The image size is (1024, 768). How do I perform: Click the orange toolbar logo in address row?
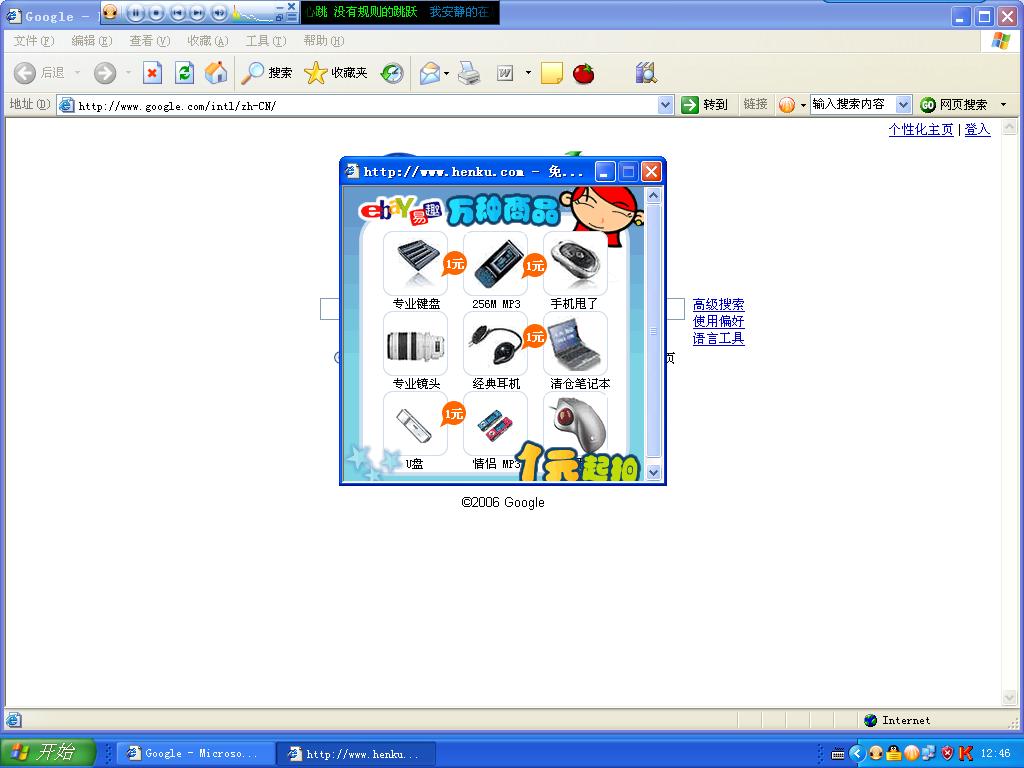787,104
